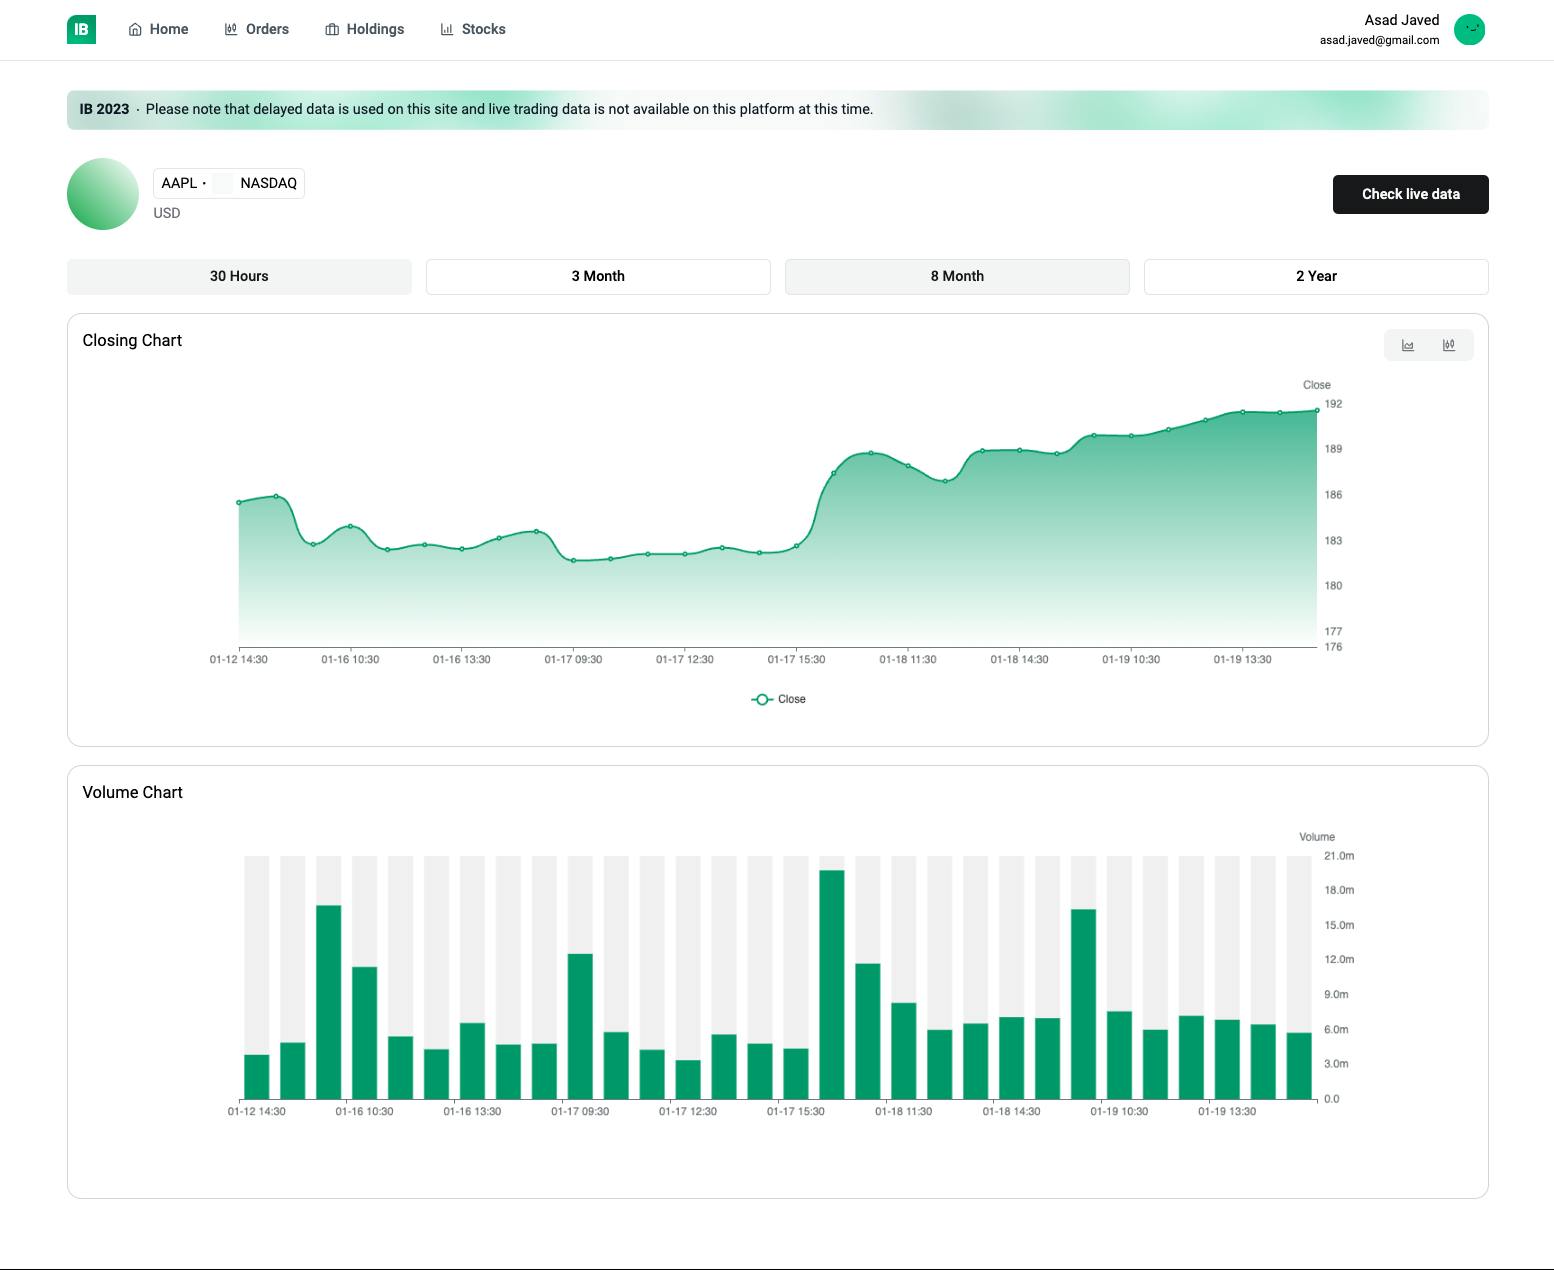Click the Home house icon
The image size is (1554, 1270).
(x=135, y=30)
